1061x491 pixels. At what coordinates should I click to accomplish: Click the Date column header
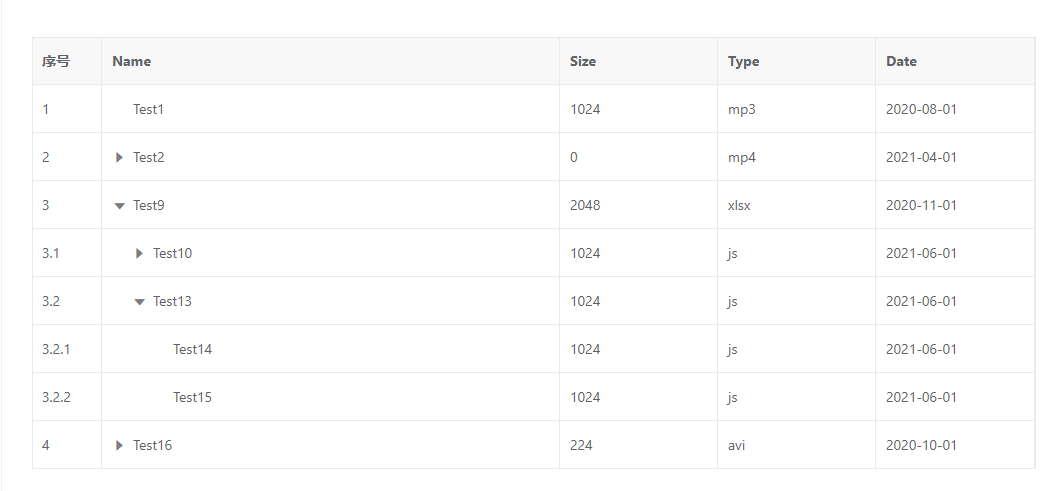coord(901,61)
